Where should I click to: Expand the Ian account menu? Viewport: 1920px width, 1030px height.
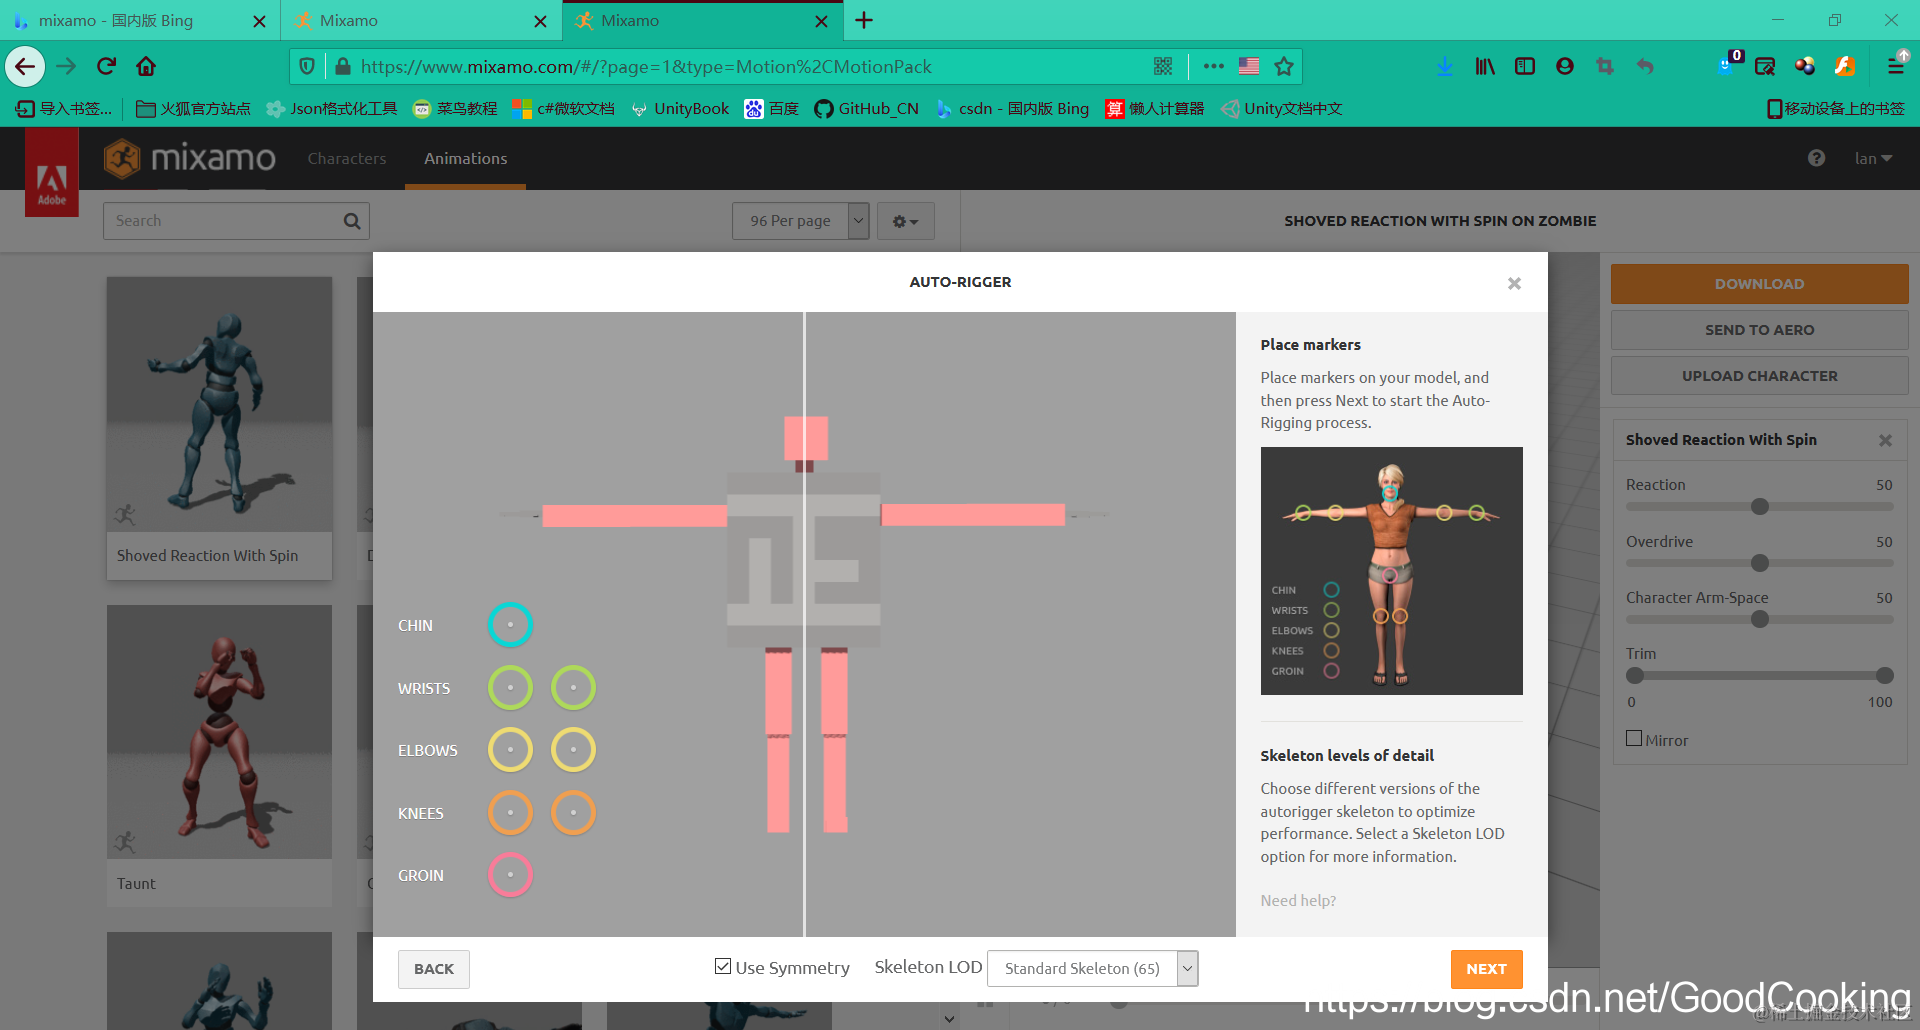click(x=1873, y=158)
